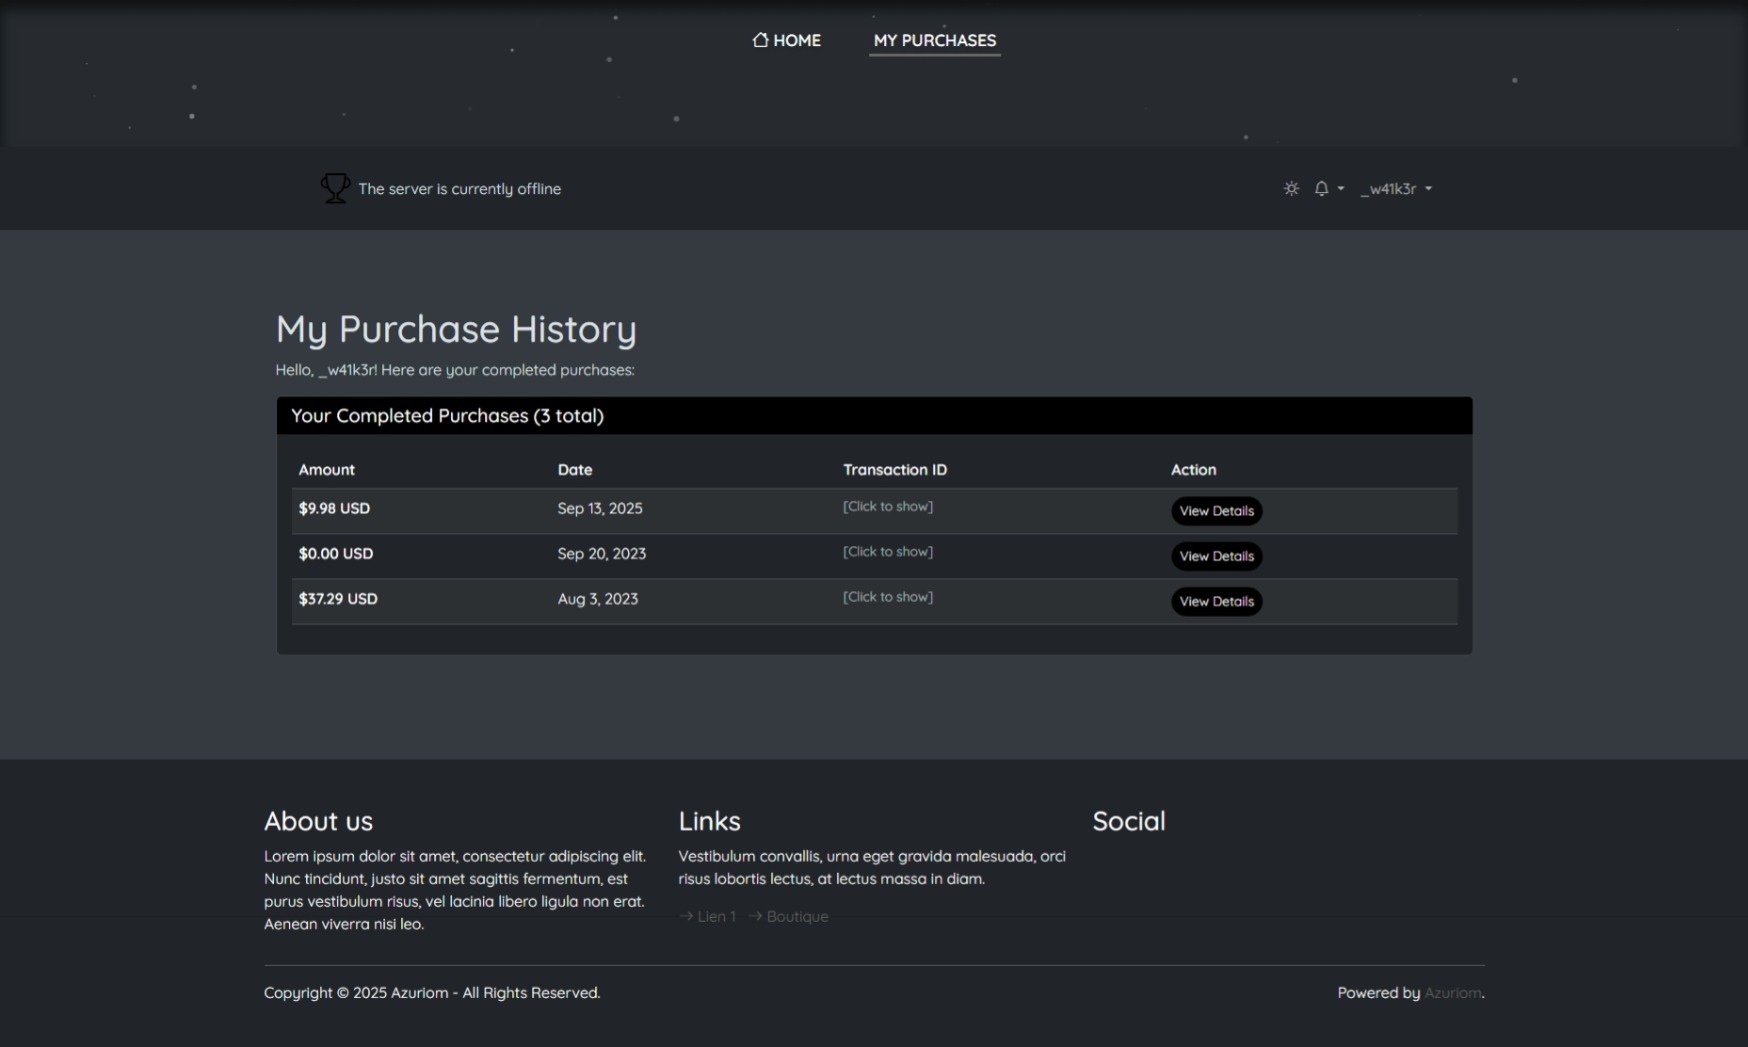The width and height of the screenshot is (1748, 1047).
Task: Click the HOME house icon in navigation
Action: click(x=761, y=40)
